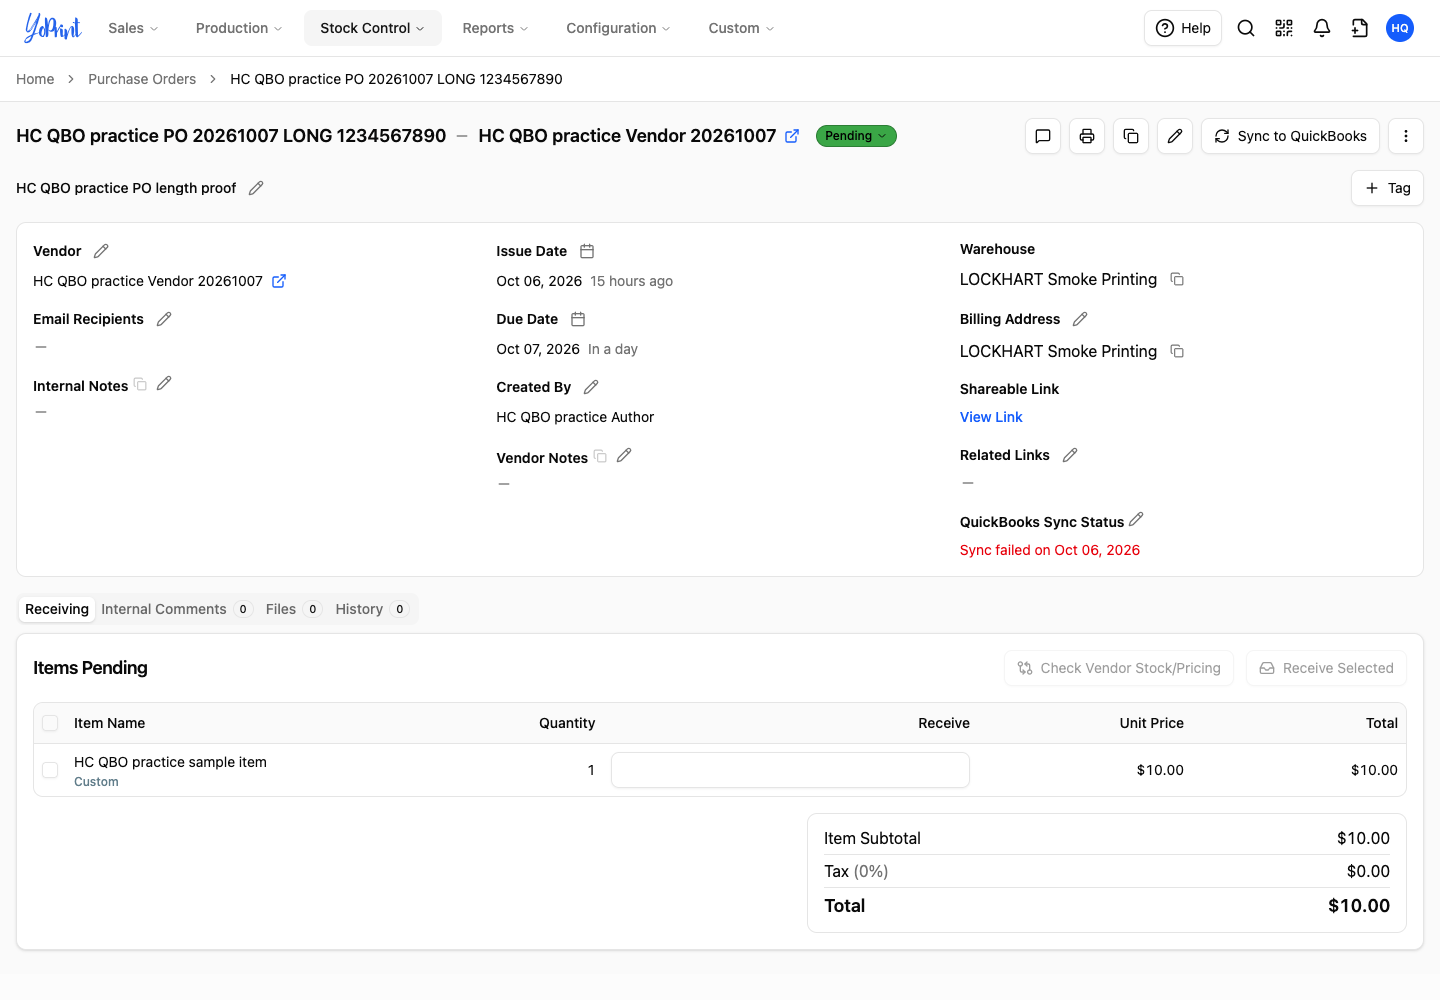Screen dimensions: 1440x1000
Task: Copy the Warehouse name LOCKHART Smoke Printing
Action: [x=1177, y=279]
